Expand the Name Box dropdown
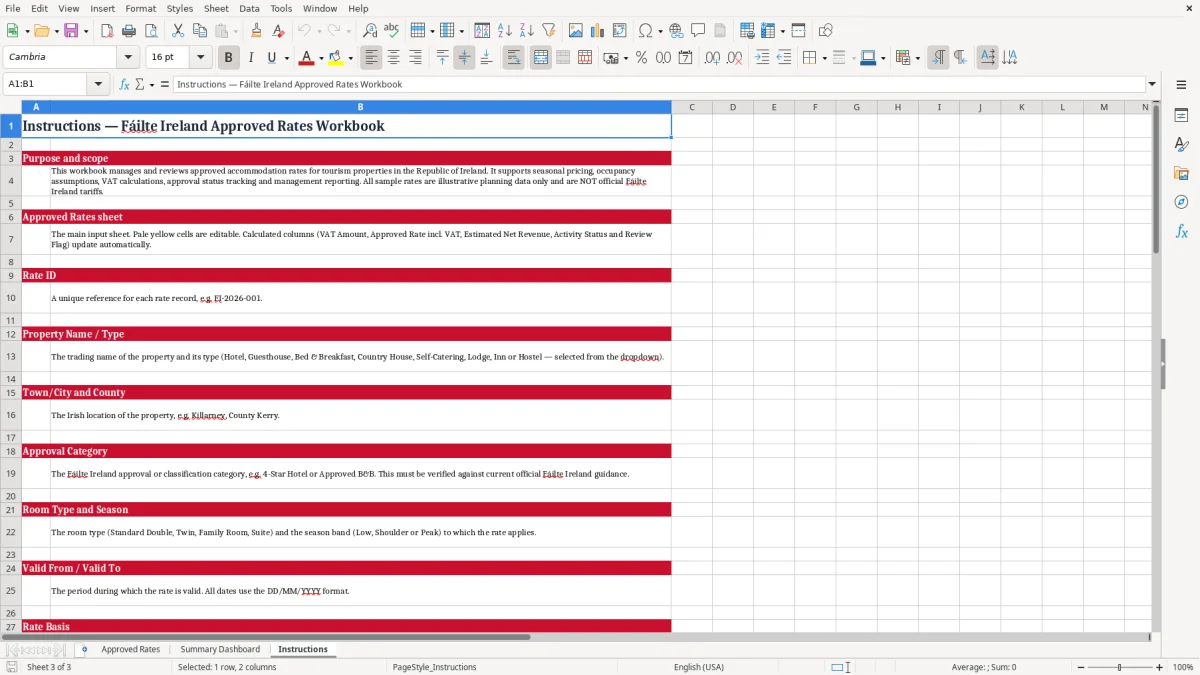Screen dimensions: 1200x675 (98, 84)
